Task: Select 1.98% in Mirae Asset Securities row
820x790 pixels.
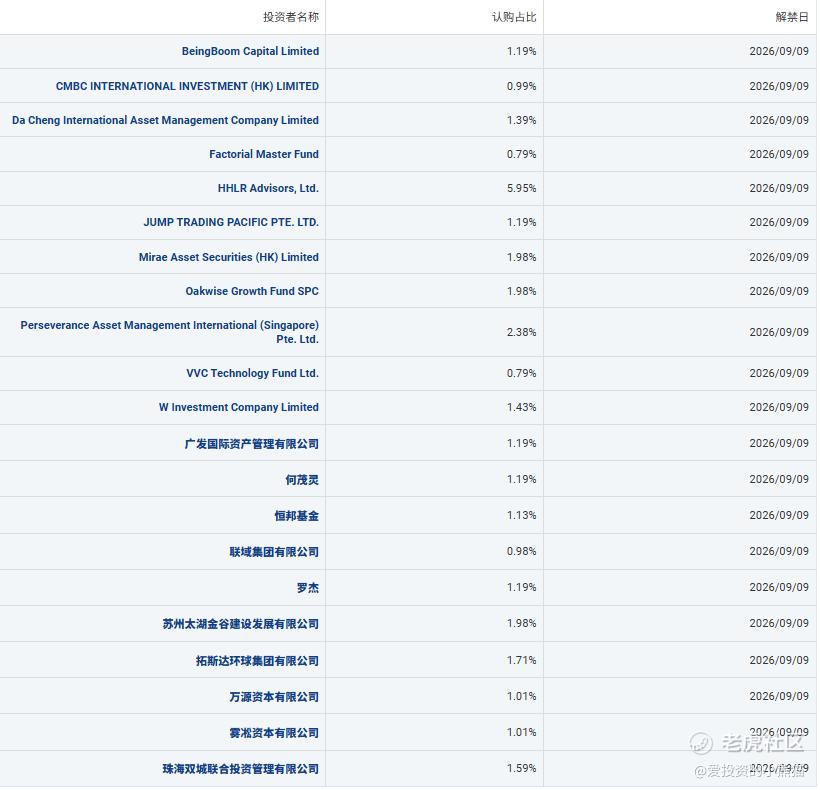Action: 521,257
